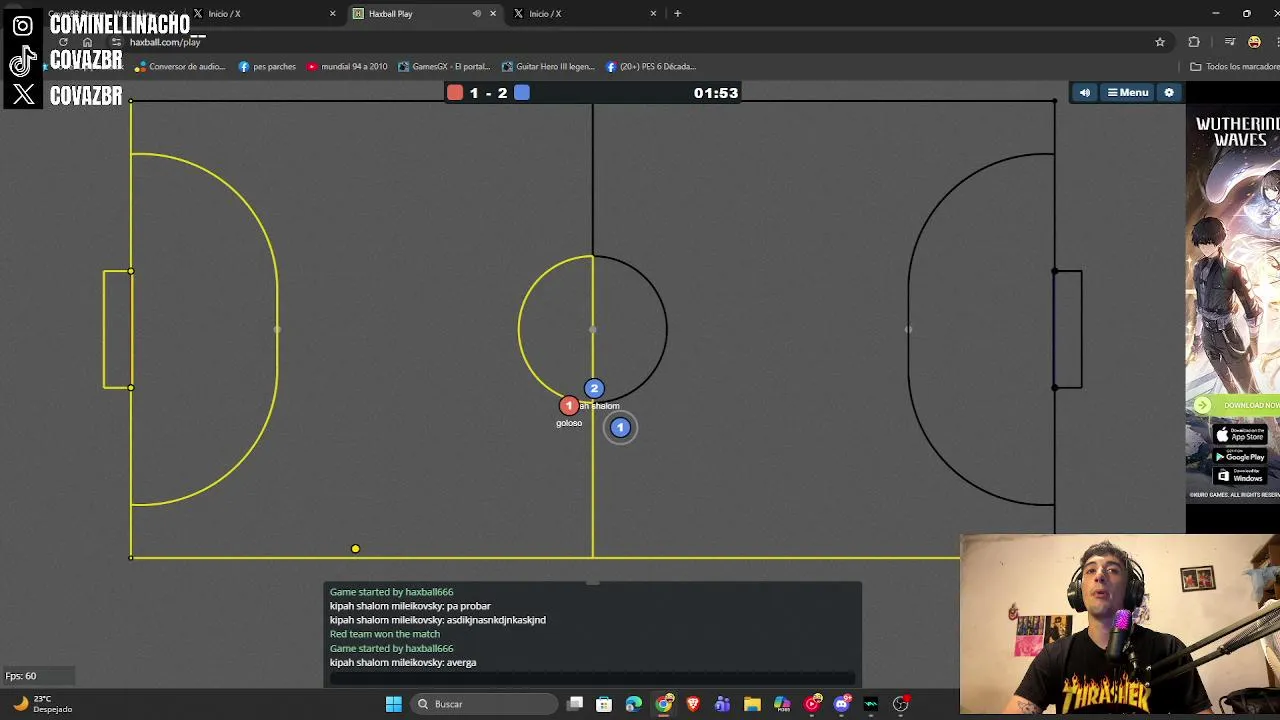Open a new browser tab
This screenshot has width=1280, height=720.
pyautogui.click(x=677, y=14)
